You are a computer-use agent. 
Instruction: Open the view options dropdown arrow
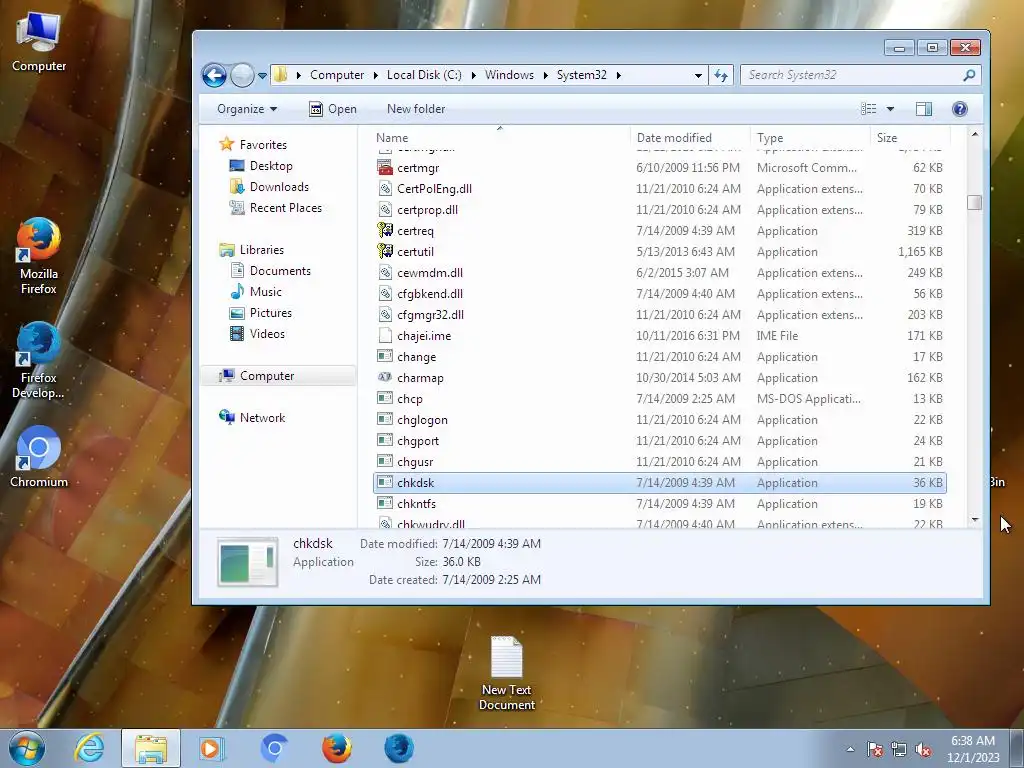point(890,109)
